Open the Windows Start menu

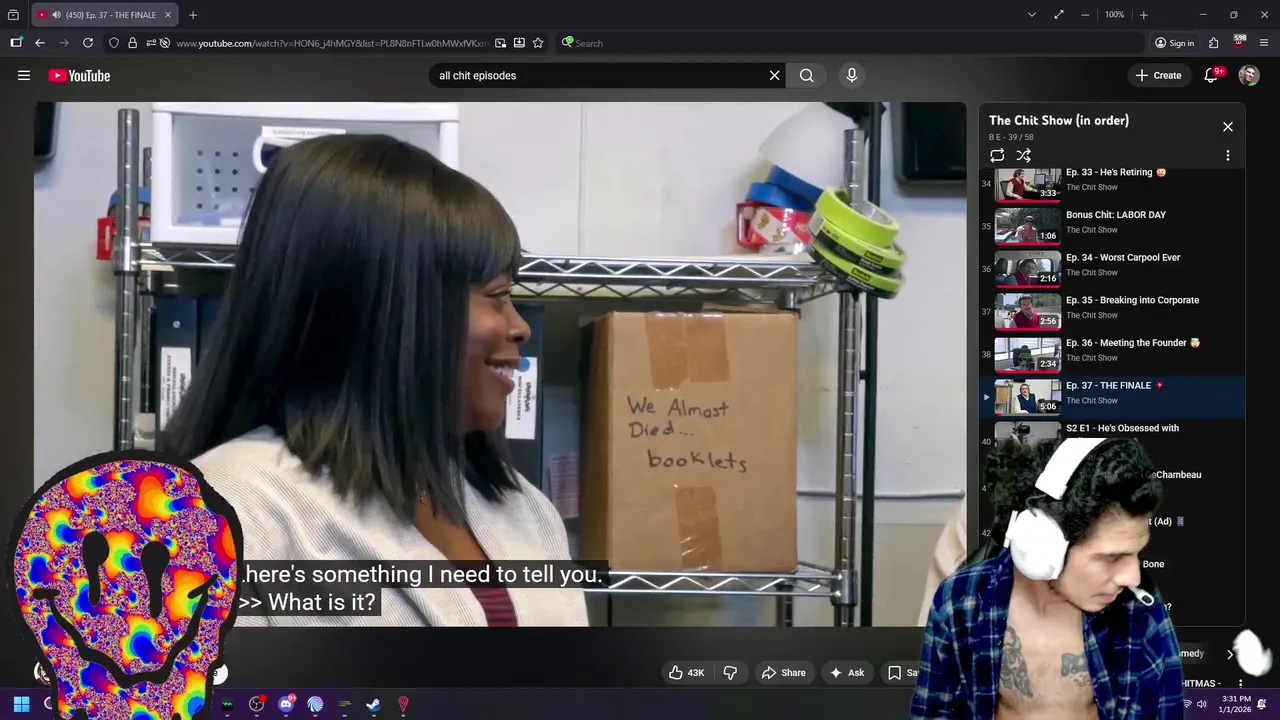coord(21,704)
